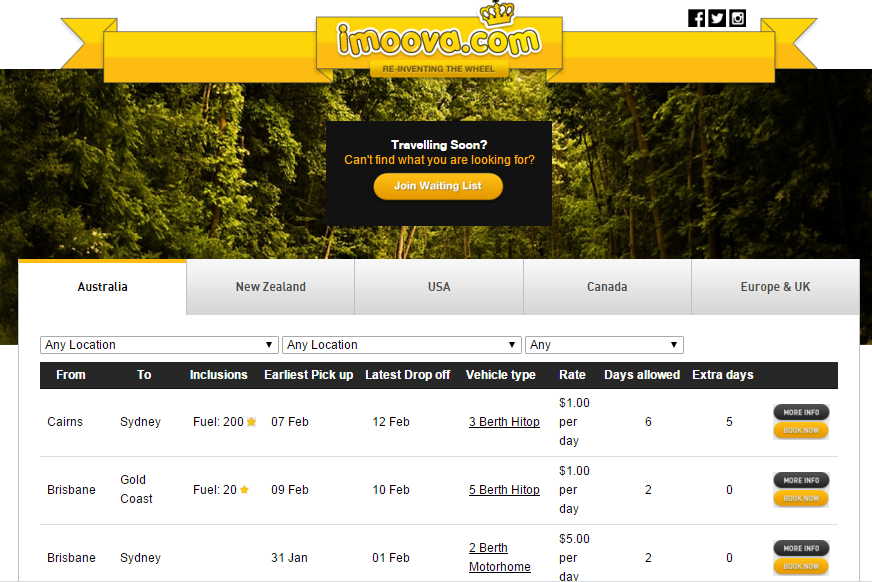Click Brisbane in the 31 Jan row

(71, 558)
